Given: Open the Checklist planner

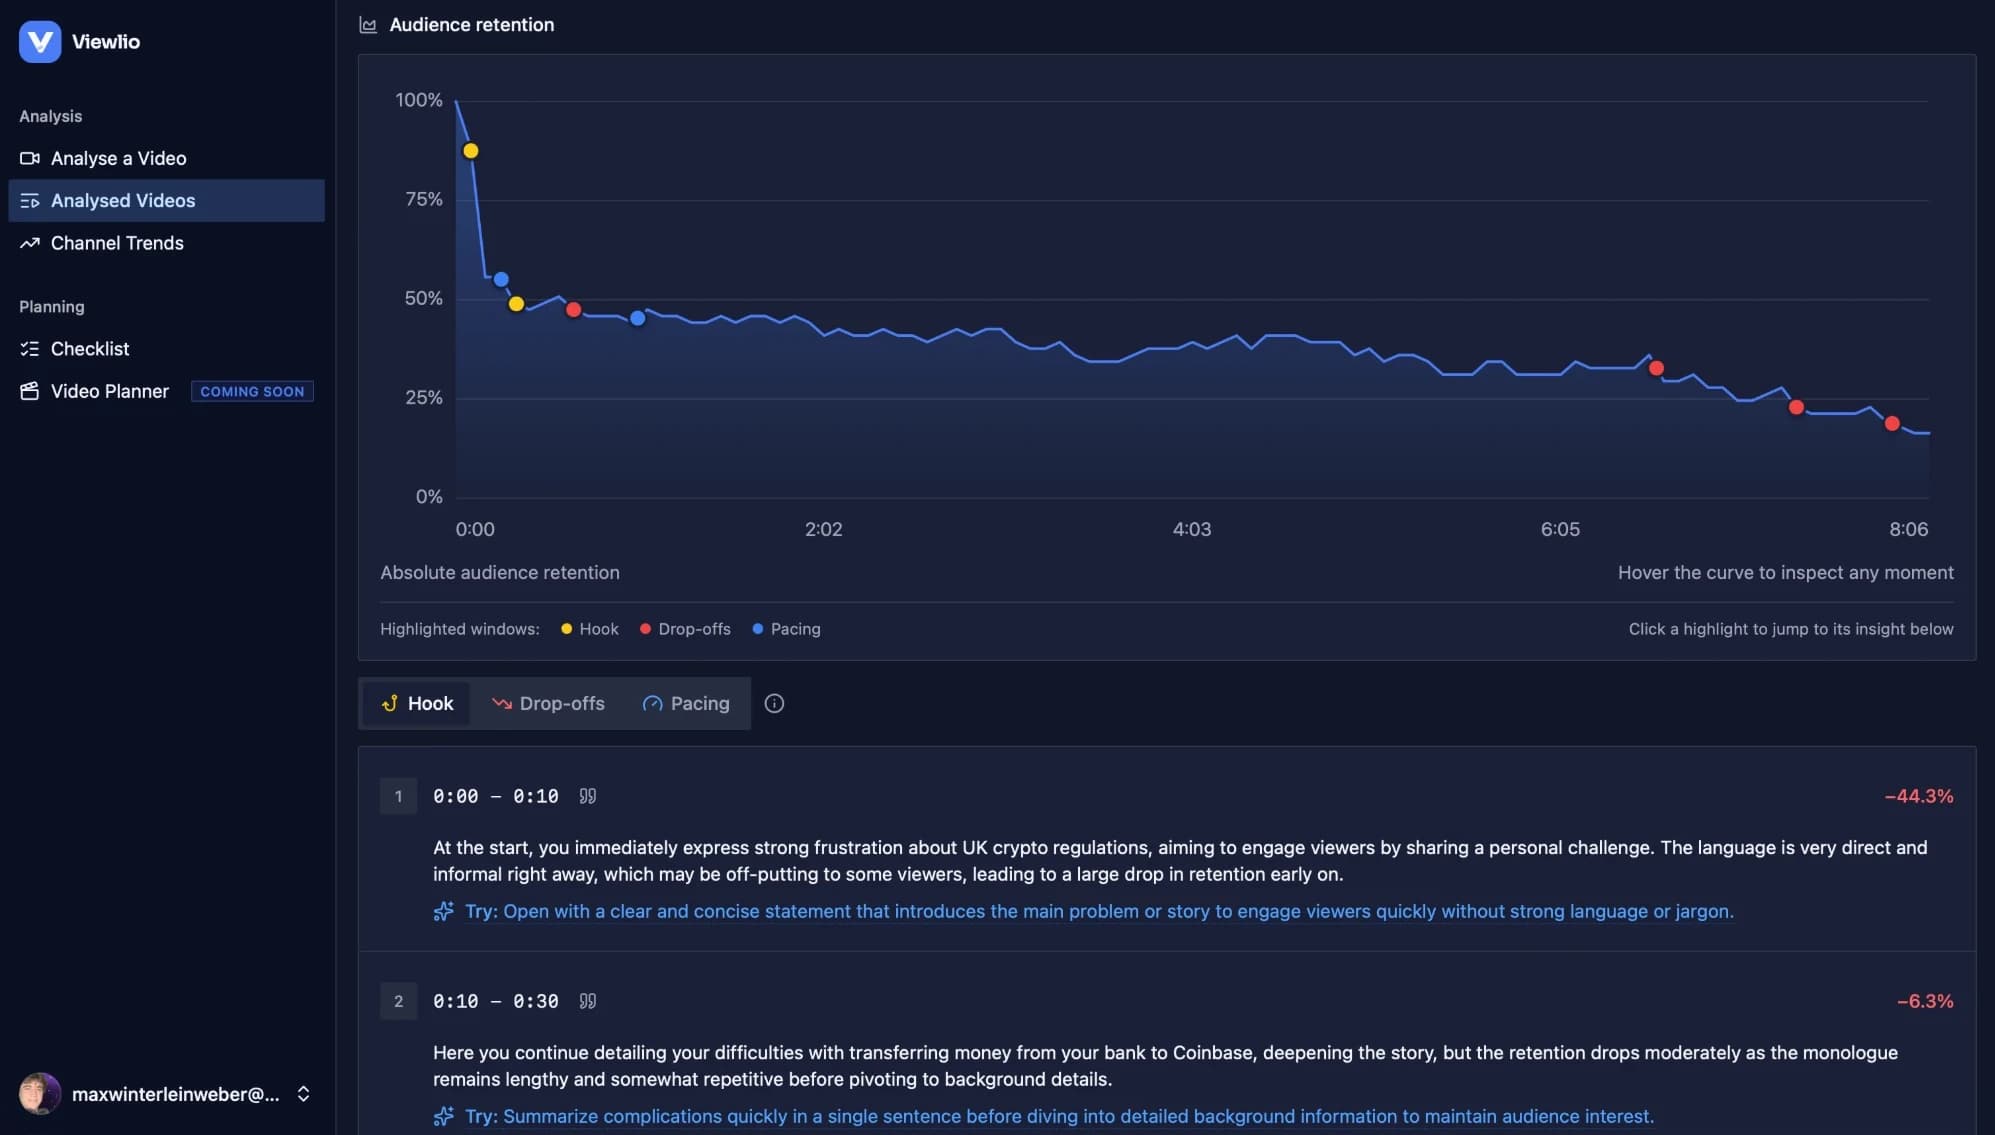Looking at the screenshot, I should [x=166, y=348].
